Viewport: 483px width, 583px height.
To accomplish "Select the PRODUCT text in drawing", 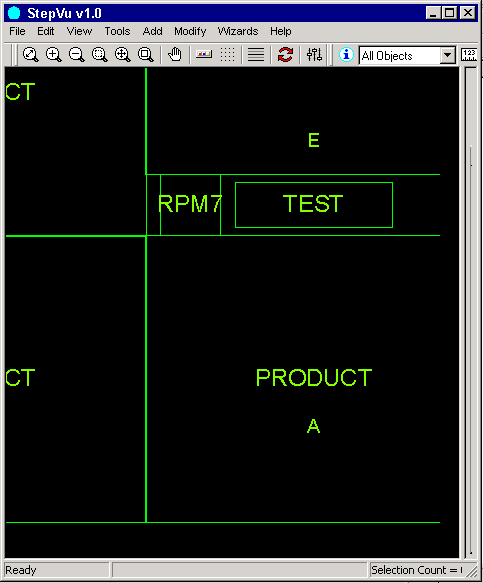I will [314, 378].
